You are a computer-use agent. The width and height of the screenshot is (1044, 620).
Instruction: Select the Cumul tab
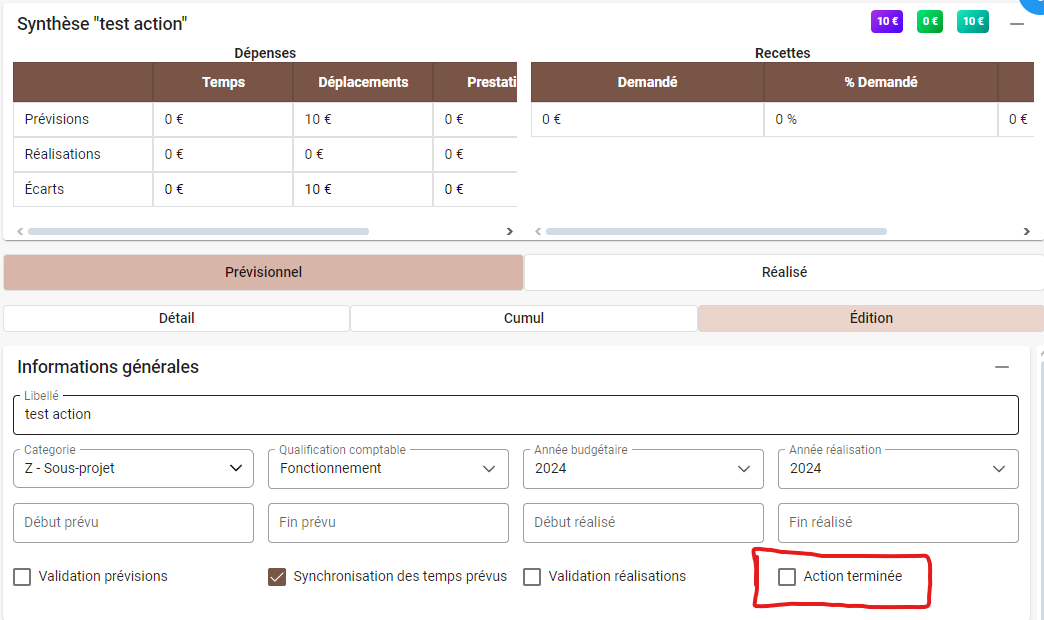tap(523, 318)
